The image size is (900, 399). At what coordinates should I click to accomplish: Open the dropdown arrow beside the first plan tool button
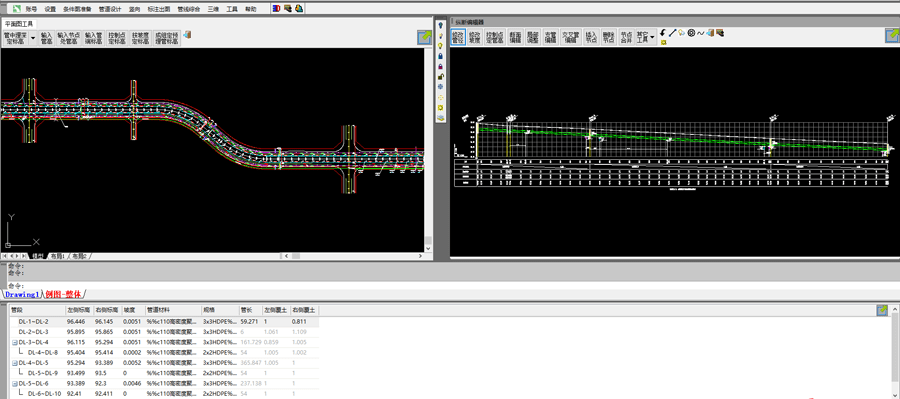(x=33, y=38)
